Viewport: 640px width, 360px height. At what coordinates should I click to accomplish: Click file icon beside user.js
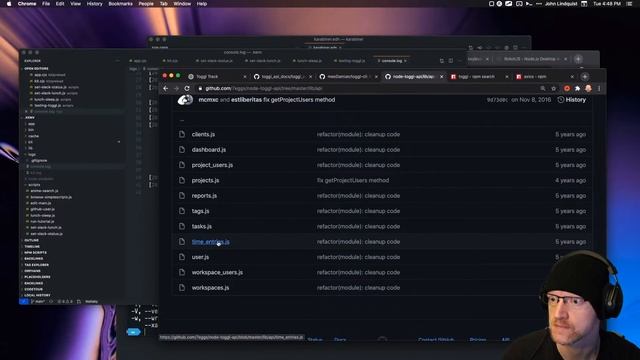[182, 257]
